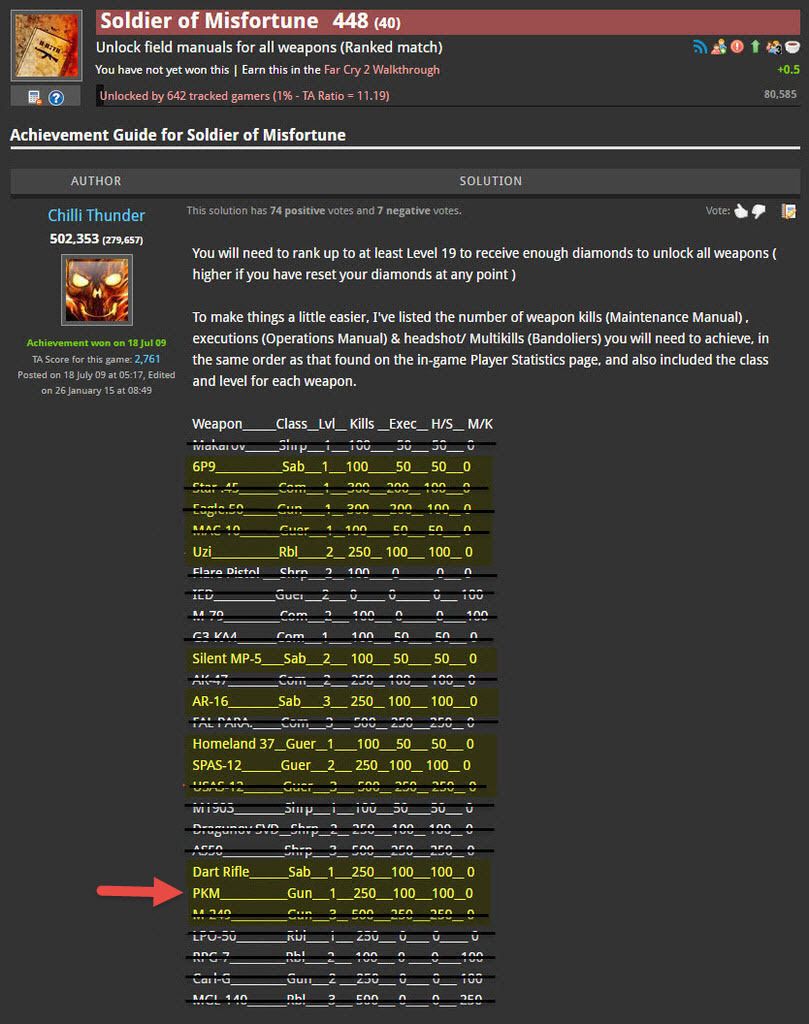809x1024 pixels.
Task: Click the two-gamers icon with green arrow
Action: point(719,47)
